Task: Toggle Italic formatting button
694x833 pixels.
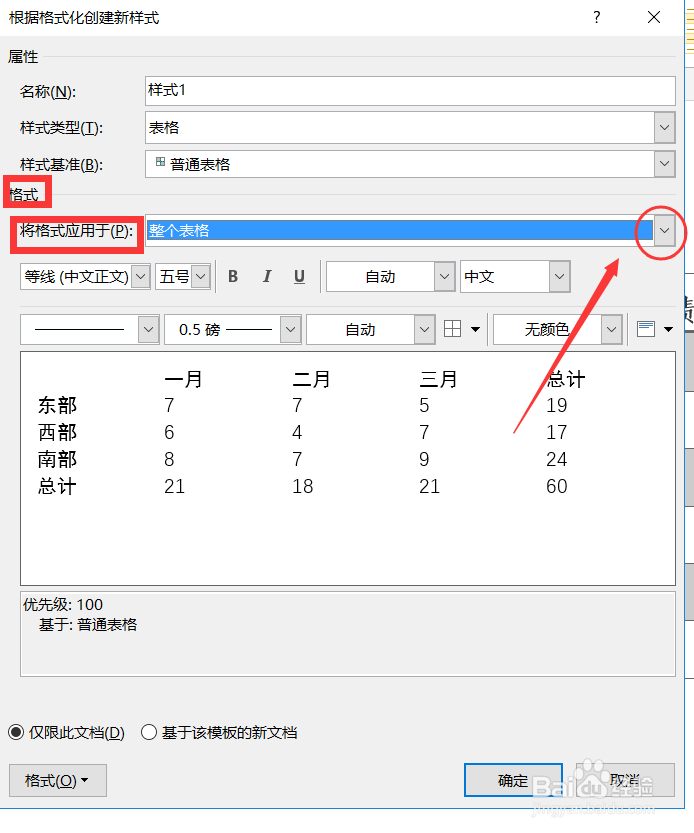Action: [x=266, y=276]
